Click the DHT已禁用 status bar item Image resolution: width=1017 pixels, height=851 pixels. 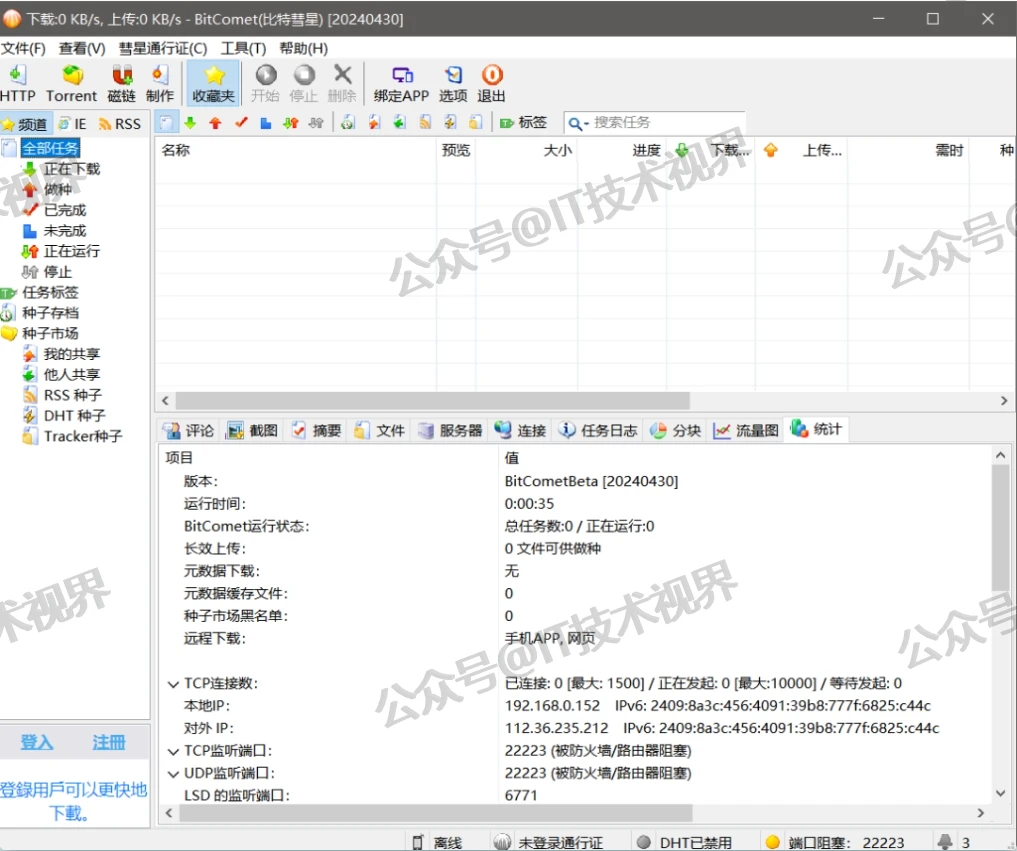(x=685, y=842)
